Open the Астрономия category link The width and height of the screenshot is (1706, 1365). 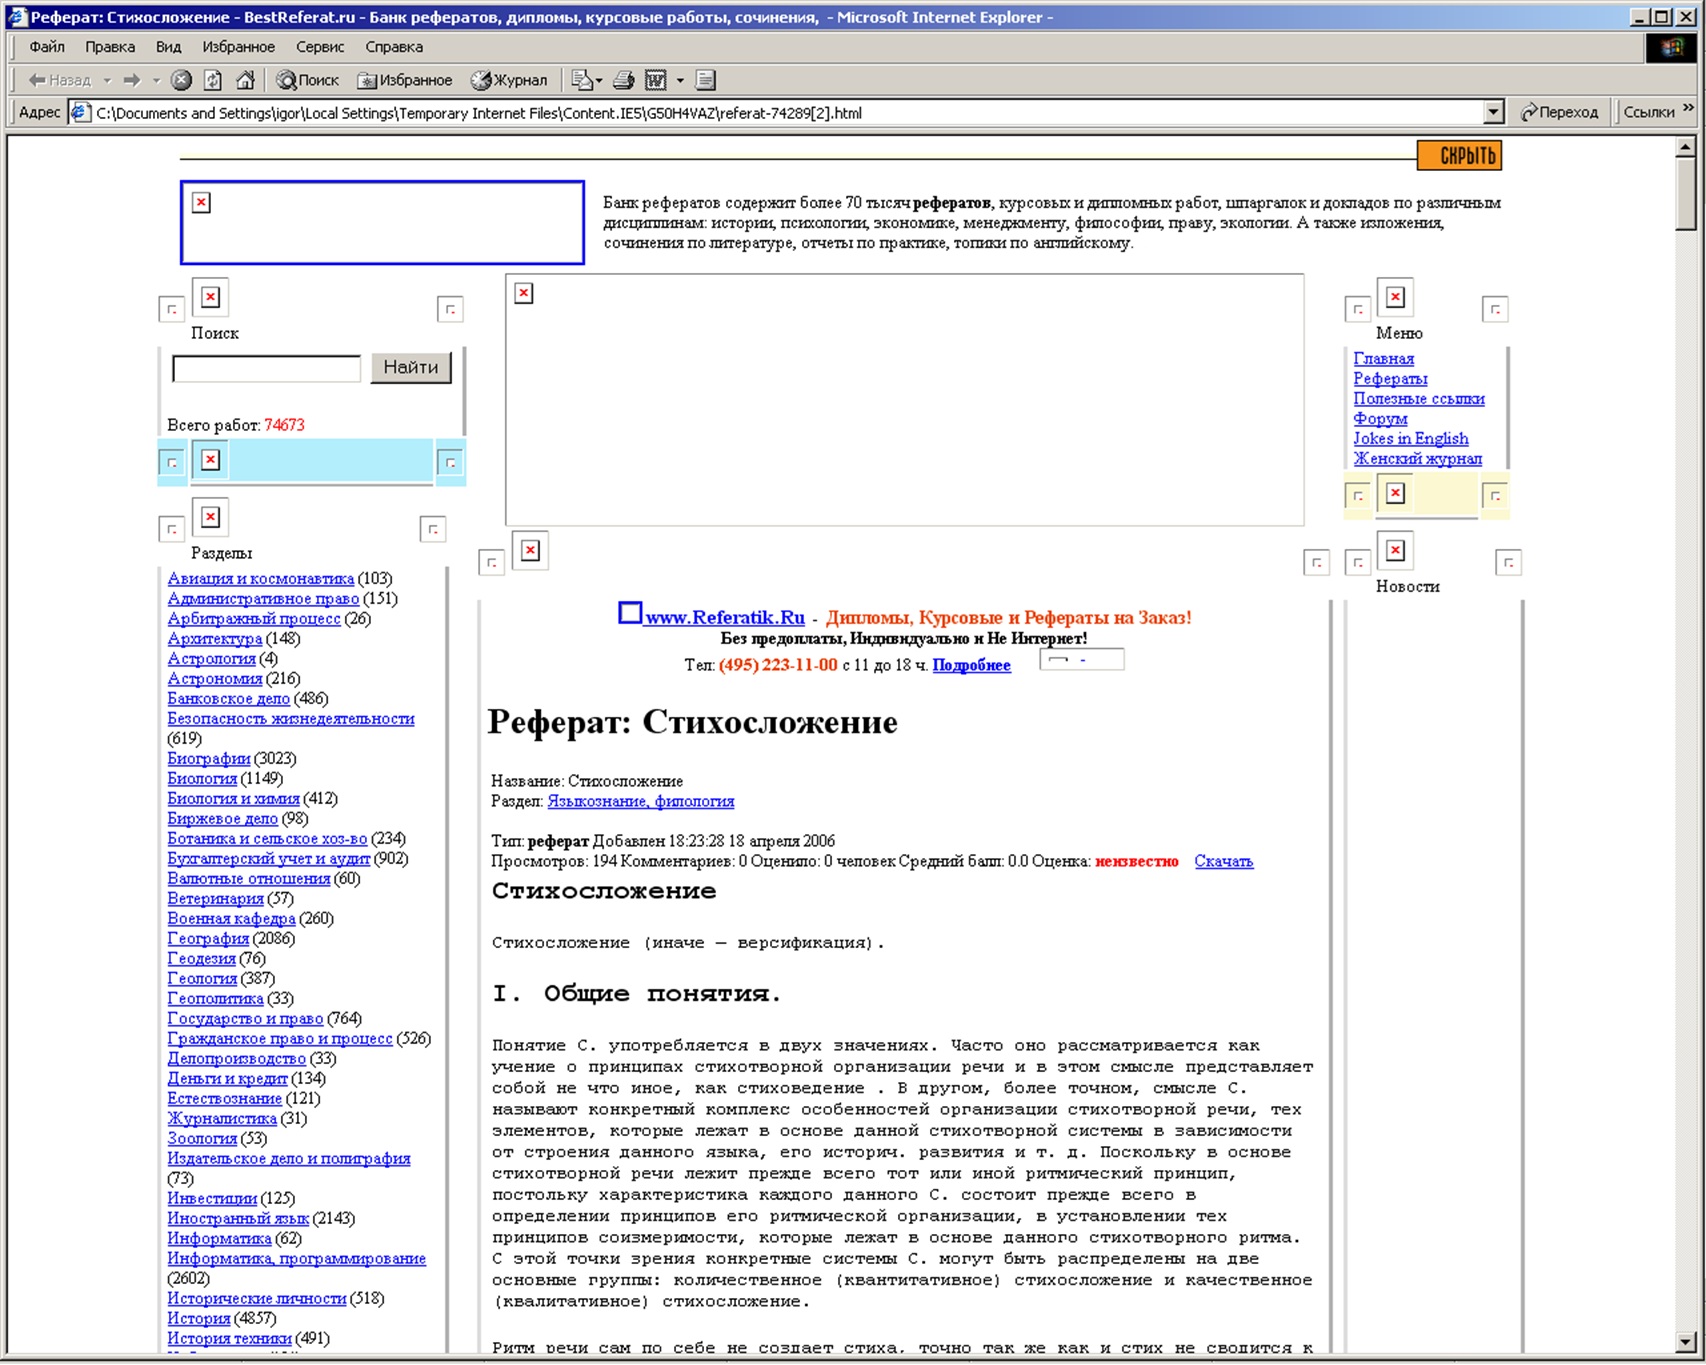214,678
